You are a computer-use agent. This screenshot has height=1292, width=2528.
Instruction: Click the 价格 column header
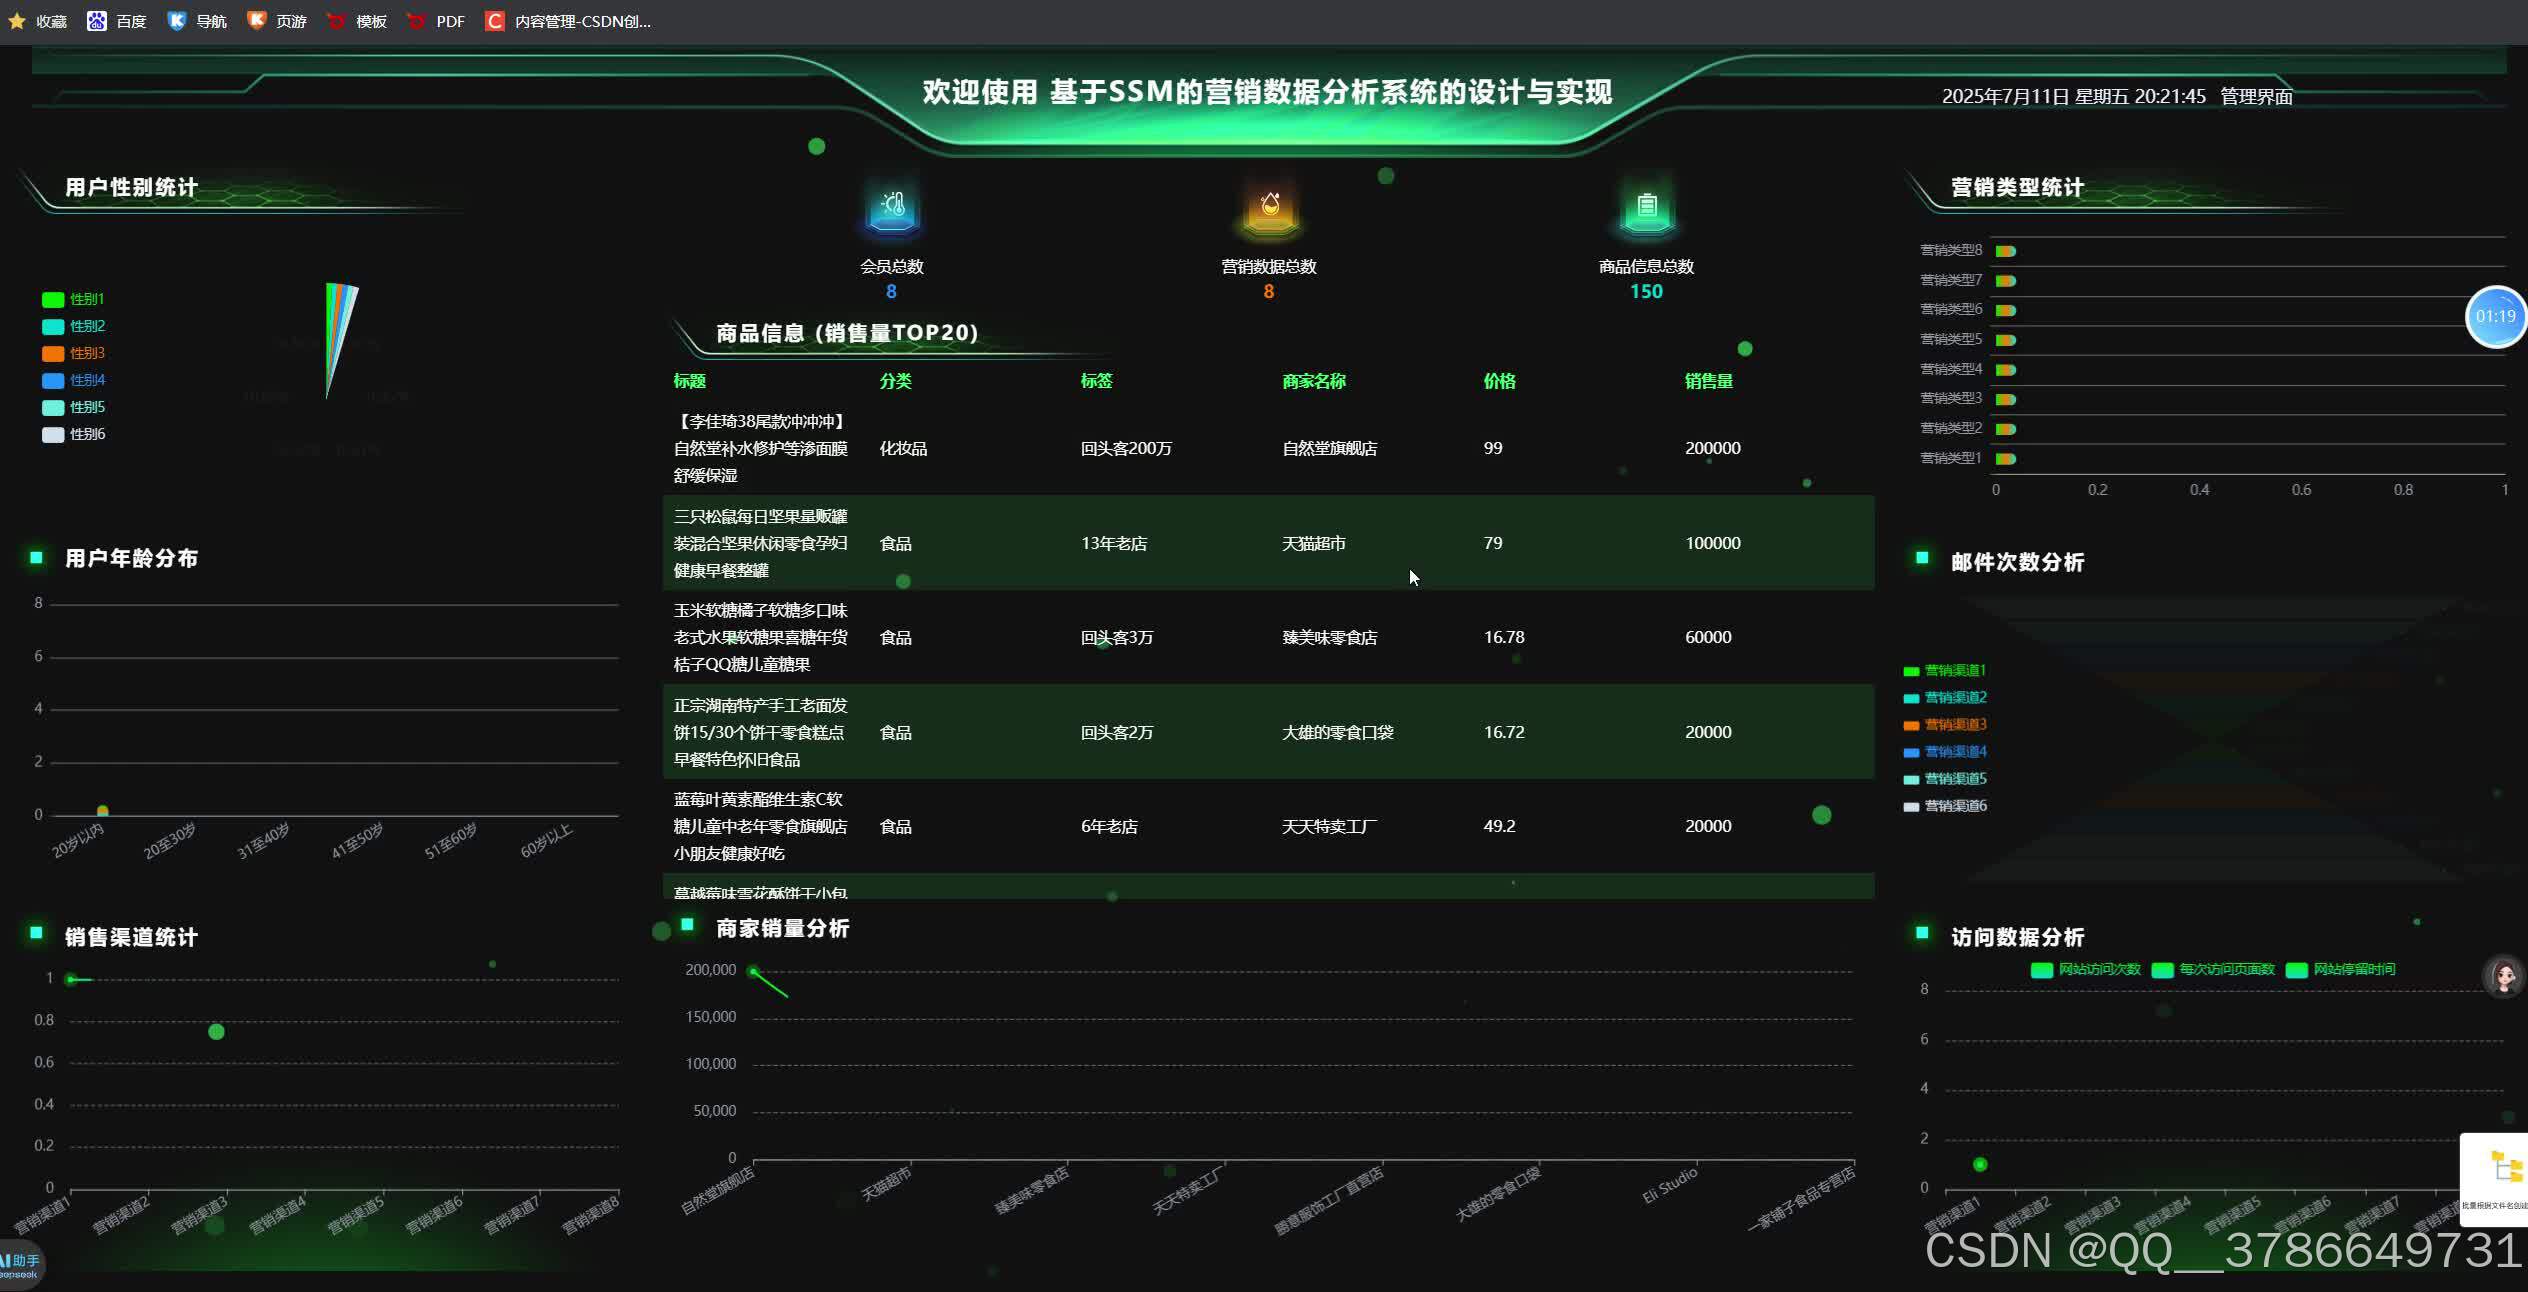pos(1500,381)
